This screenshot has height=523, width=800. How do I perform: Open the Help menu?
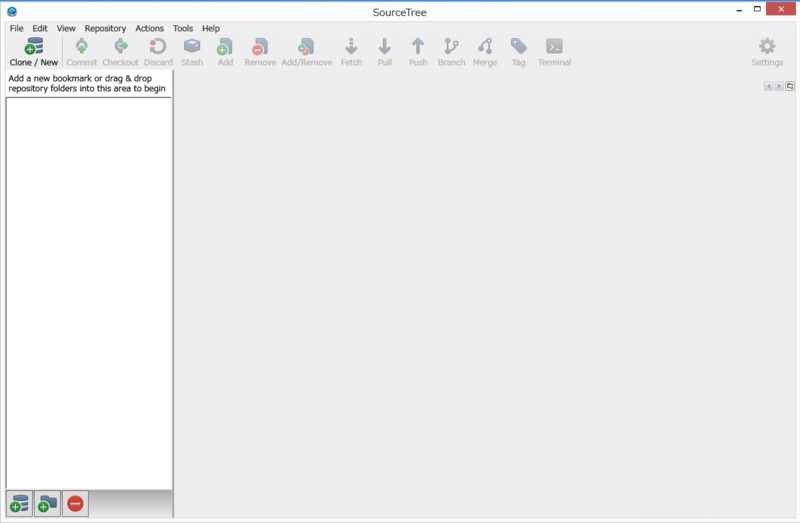211,29
